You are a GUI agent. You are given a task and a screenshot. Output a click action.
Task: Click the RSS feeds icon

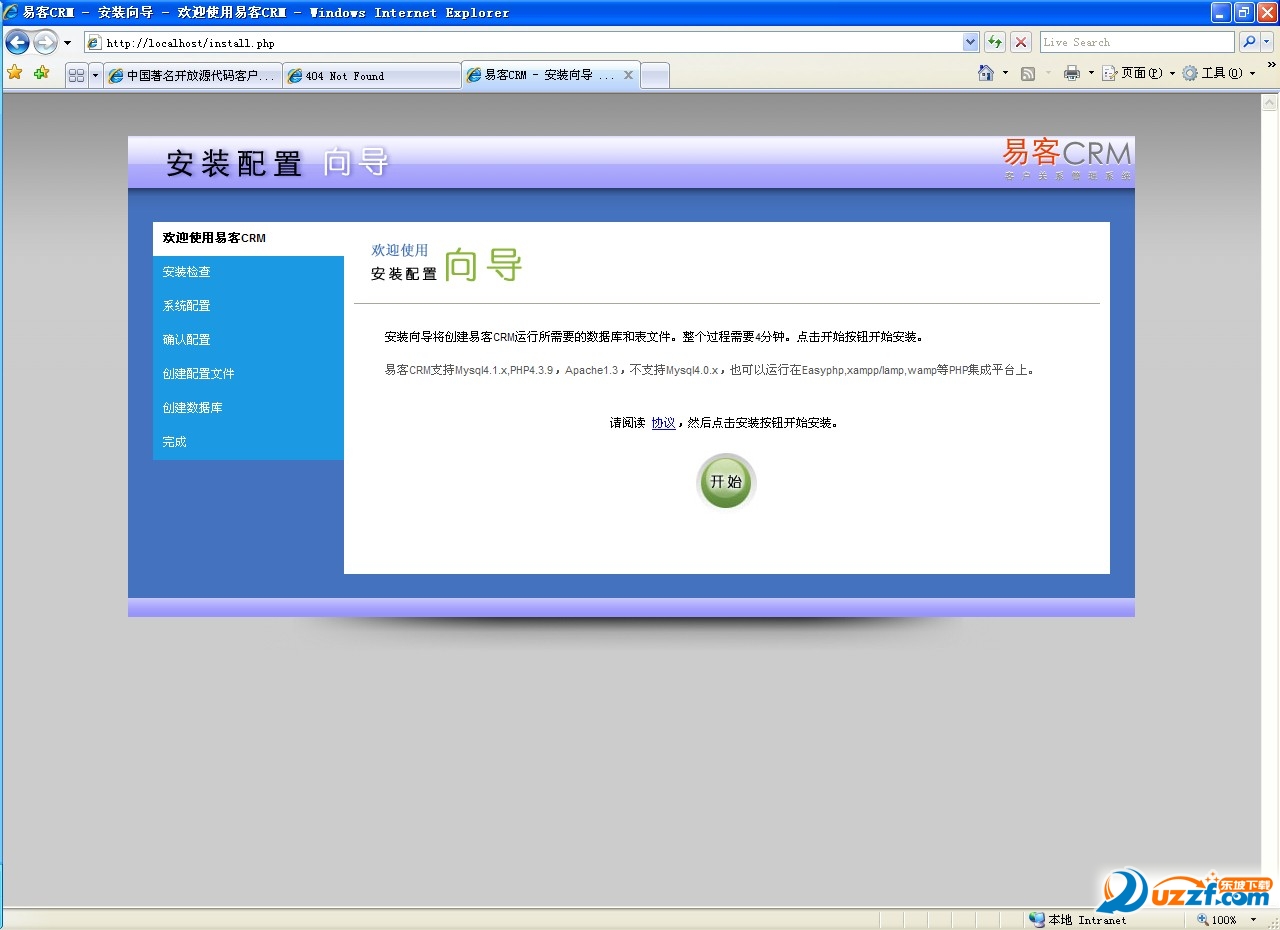click(1028, 73)
